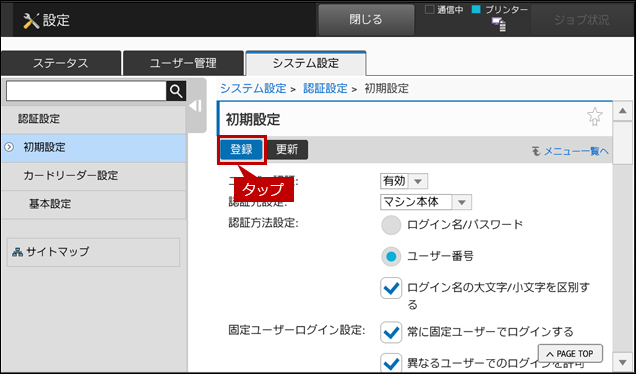Toggle ログイン名の大文字/小文字を区別する checkbox
The height and width of the screenshot is (374, 636).
click(x=391, y=288)
